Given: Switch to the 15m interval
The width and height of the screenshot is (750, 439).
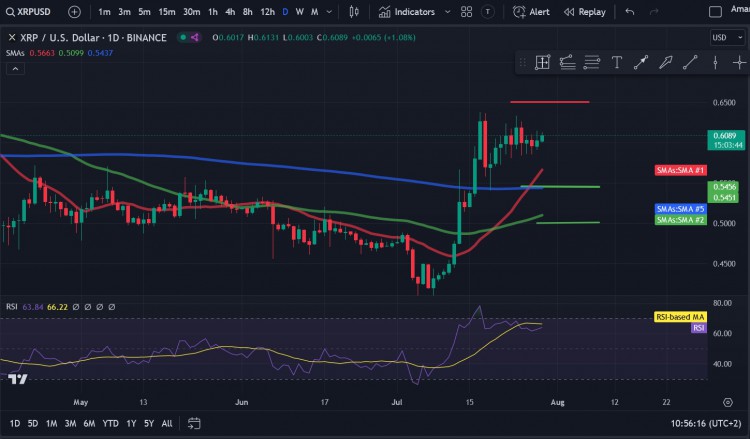Looking at the screenshot, I should click(x=166, y=11).
